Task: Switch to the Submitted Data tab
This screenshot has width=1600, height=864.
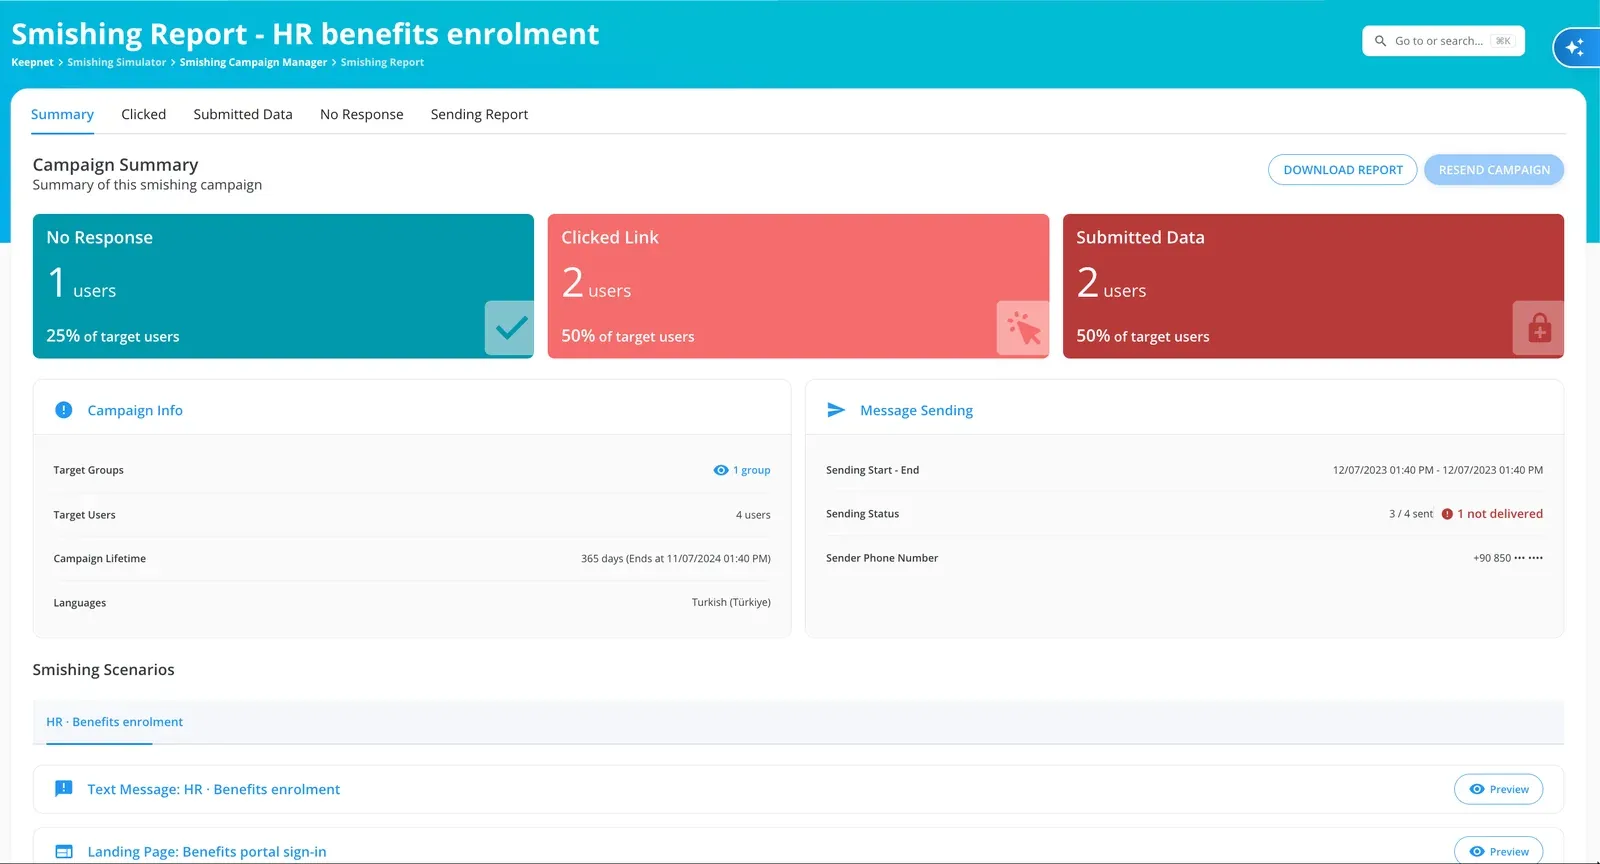Action: coord(243,114)
